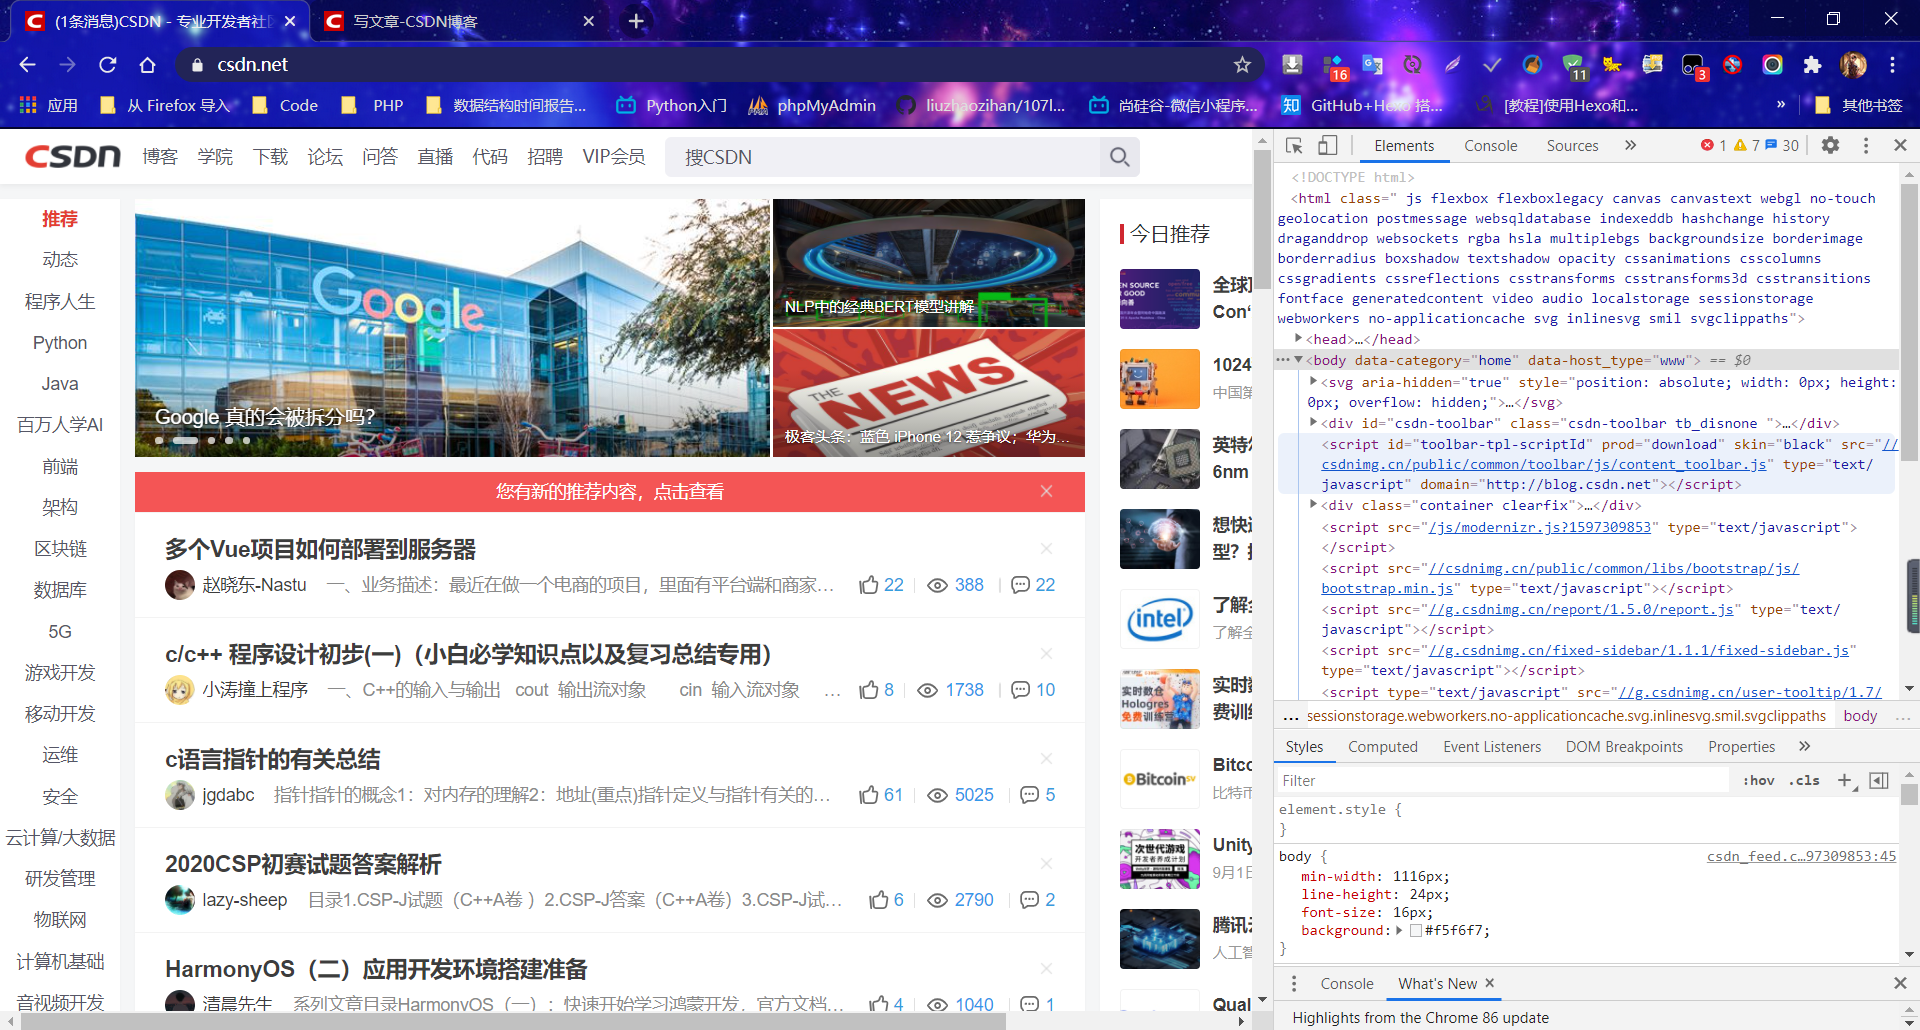Open csdn_feed stylesheet source link

(x=1801, y=856)
